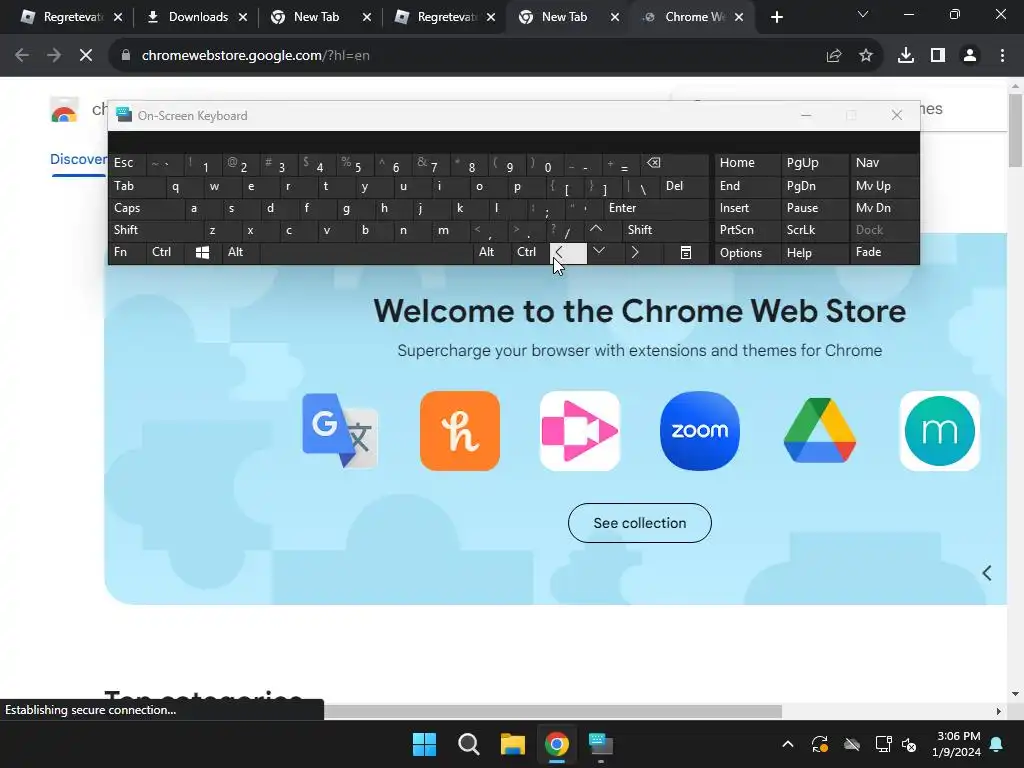1024x768 pixels.
Task: Click the horizontal scrollbar thumb
Action: [552, 711]
